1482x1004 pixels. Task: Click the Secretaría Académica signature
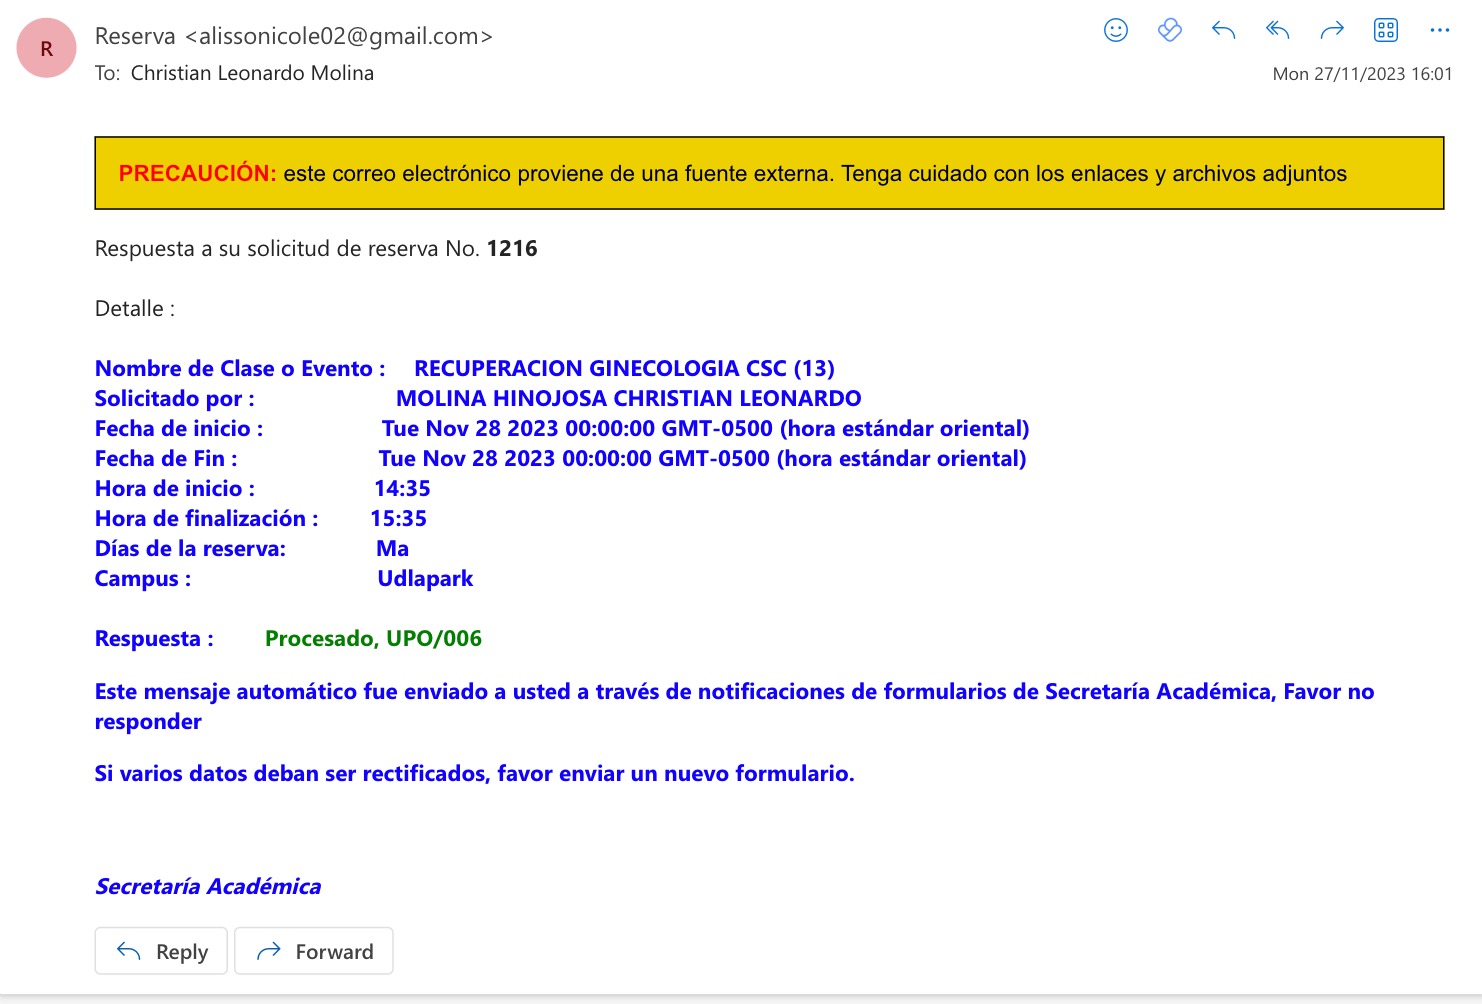tap(208, 887)
